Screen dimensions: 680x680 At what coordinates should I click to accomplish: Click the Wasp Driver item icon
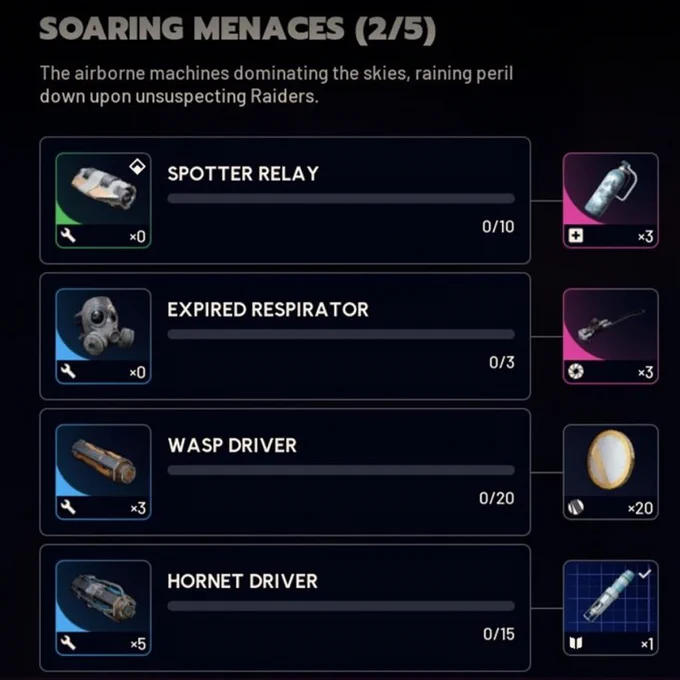[x=103, y=472]
